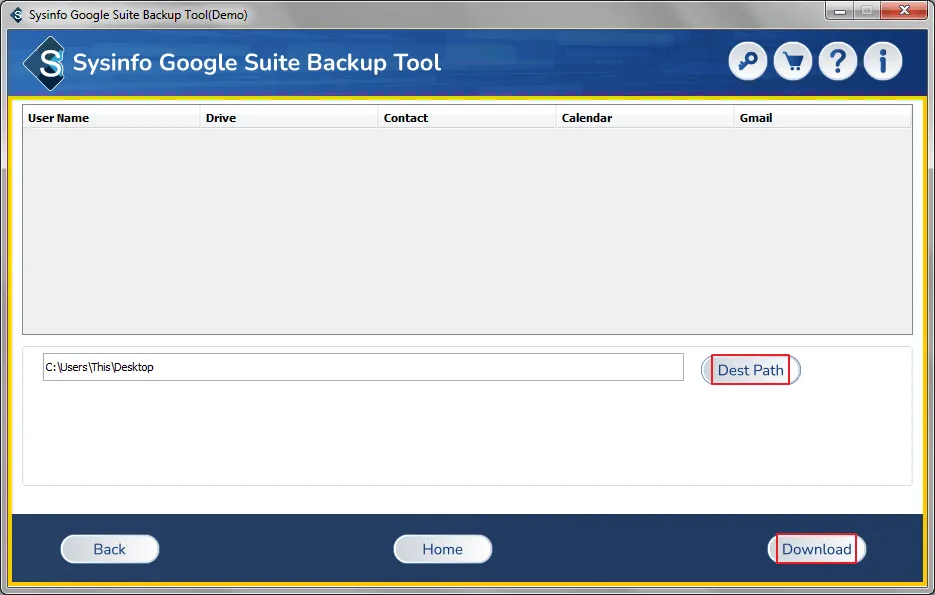Close the Sysinfo Backup Tool window

click(x=903, y=10)
